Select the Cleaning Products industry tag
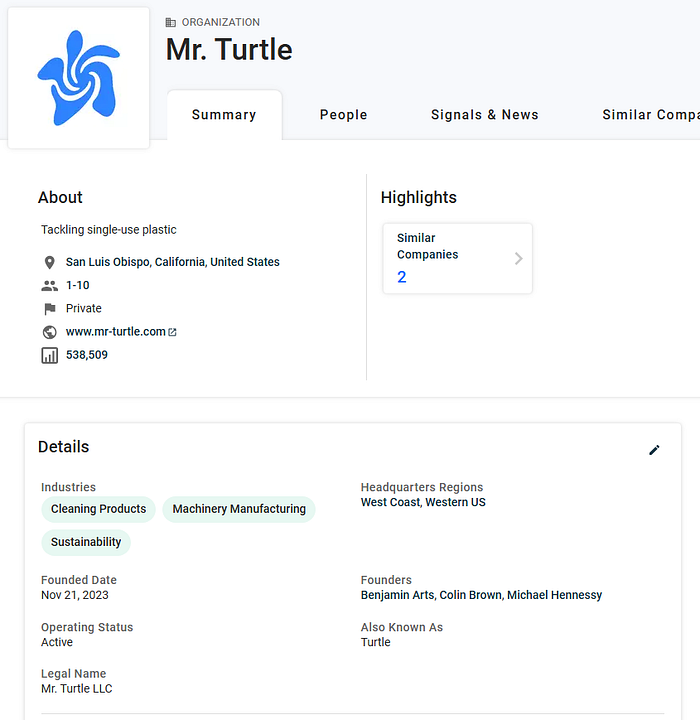The image size is (700, 720). 98,509
